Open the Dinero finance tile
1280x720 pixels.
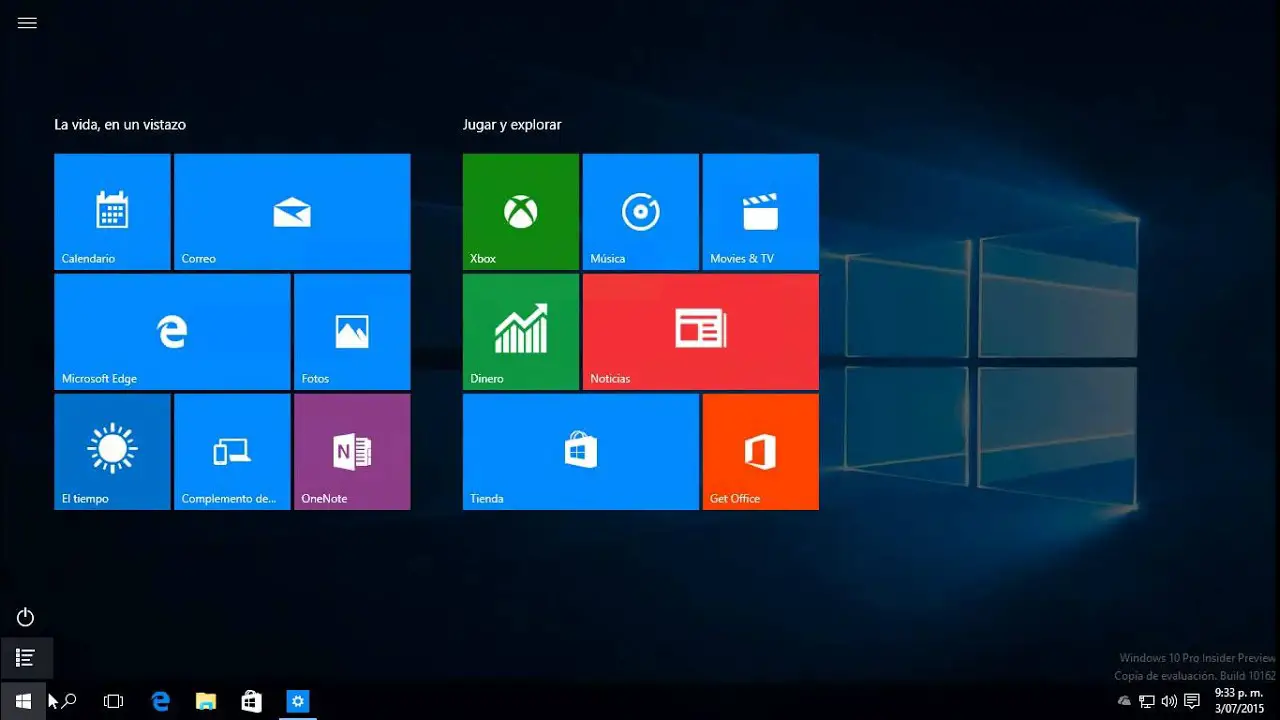click(521, 331)
